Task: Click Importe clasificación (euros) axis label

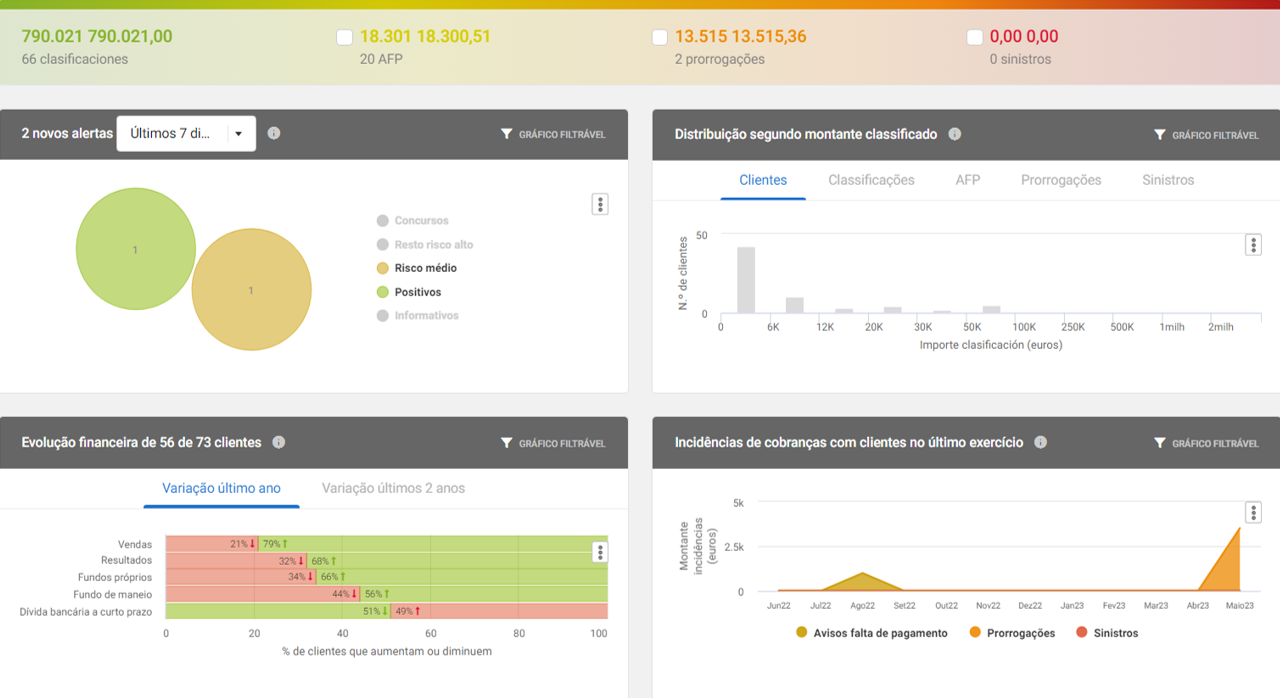Action: (991, 345)
